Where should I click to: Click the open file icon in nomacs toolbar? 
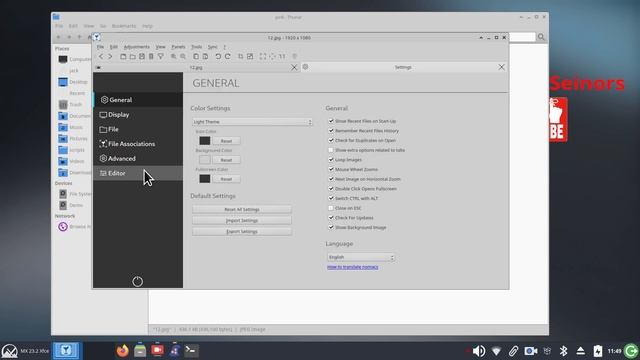point(123,56)
